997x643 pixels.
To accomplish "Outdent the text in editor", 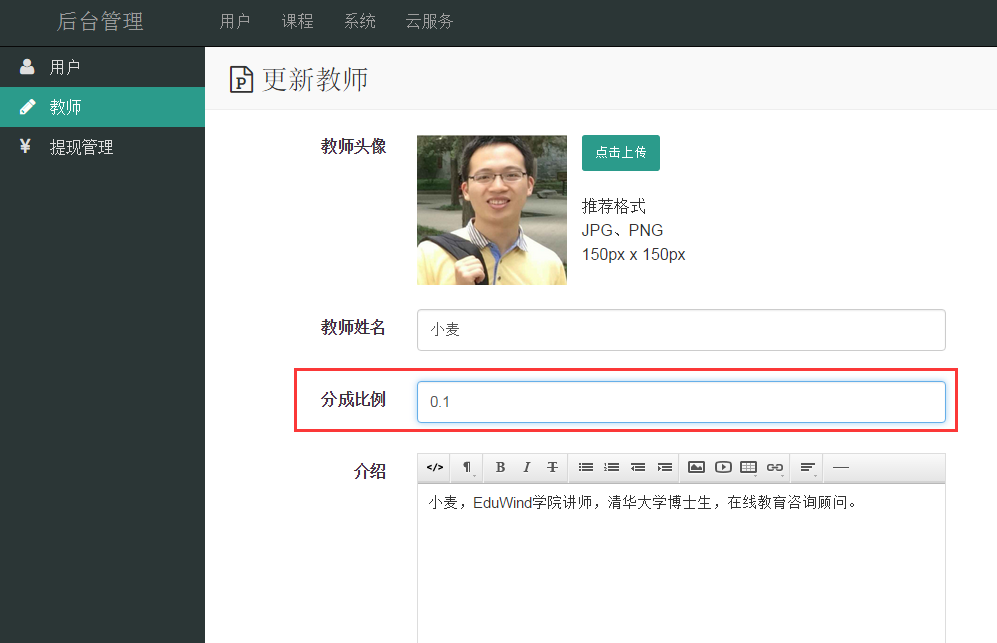I will tap(638, 467).
